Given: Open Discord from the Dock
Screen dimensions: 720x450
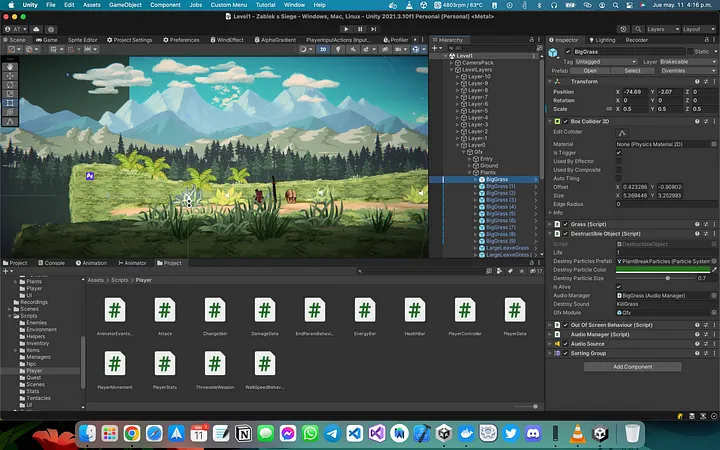Looking at the screenshot, I should point(533,433).
